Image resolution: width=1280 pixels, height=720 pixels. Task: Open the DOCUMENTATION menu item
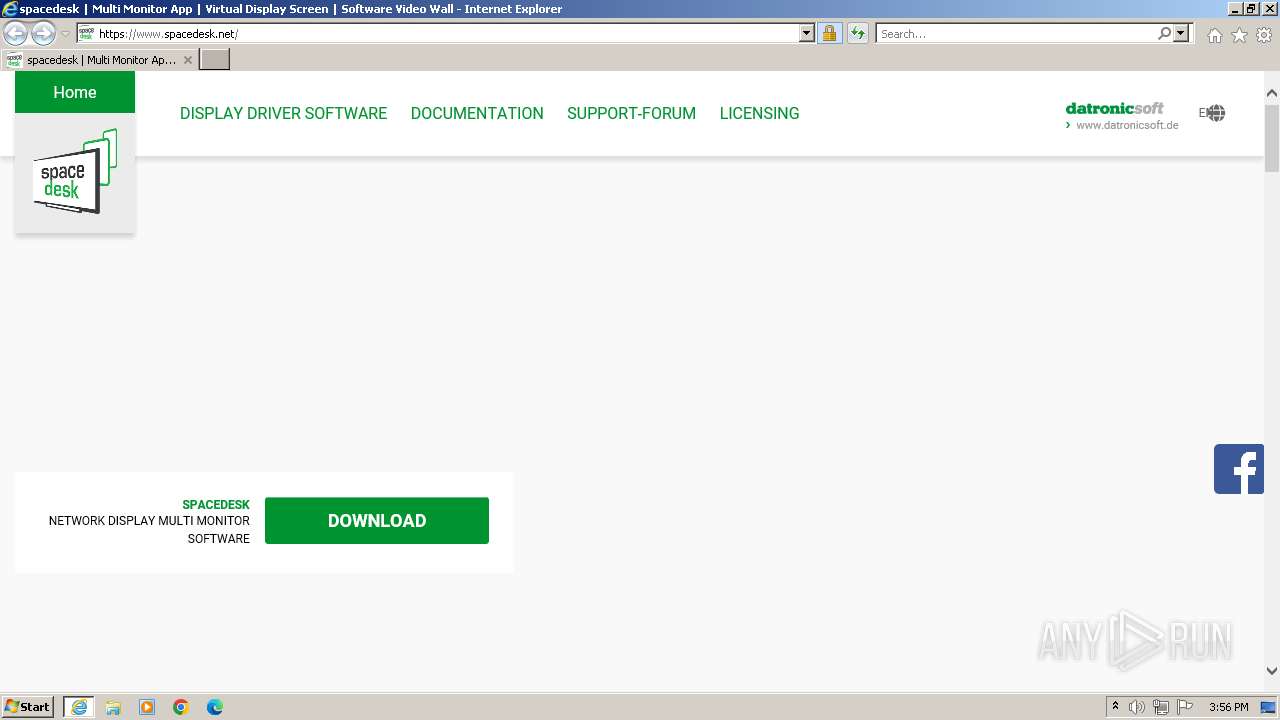(x=477, y=113)
